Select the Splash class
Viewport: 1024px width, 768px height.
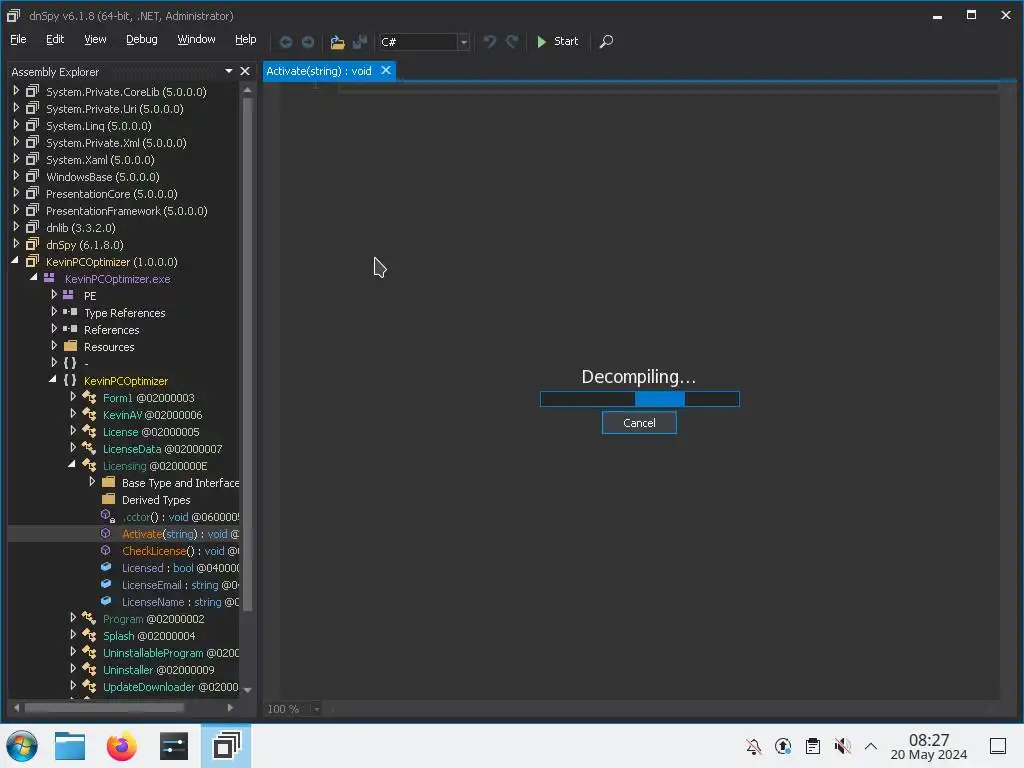pos(149,635)
